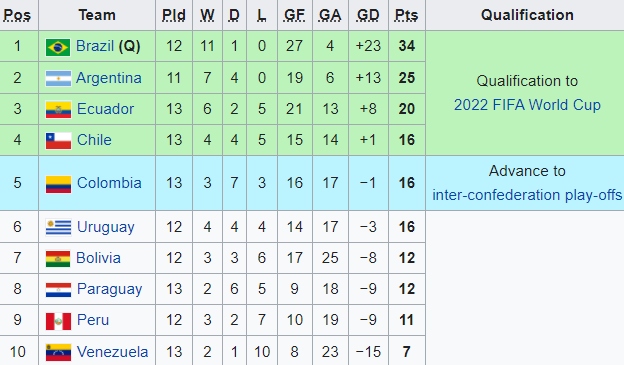
Task: Open the Venezuela team link
Action: coord(112,352)
